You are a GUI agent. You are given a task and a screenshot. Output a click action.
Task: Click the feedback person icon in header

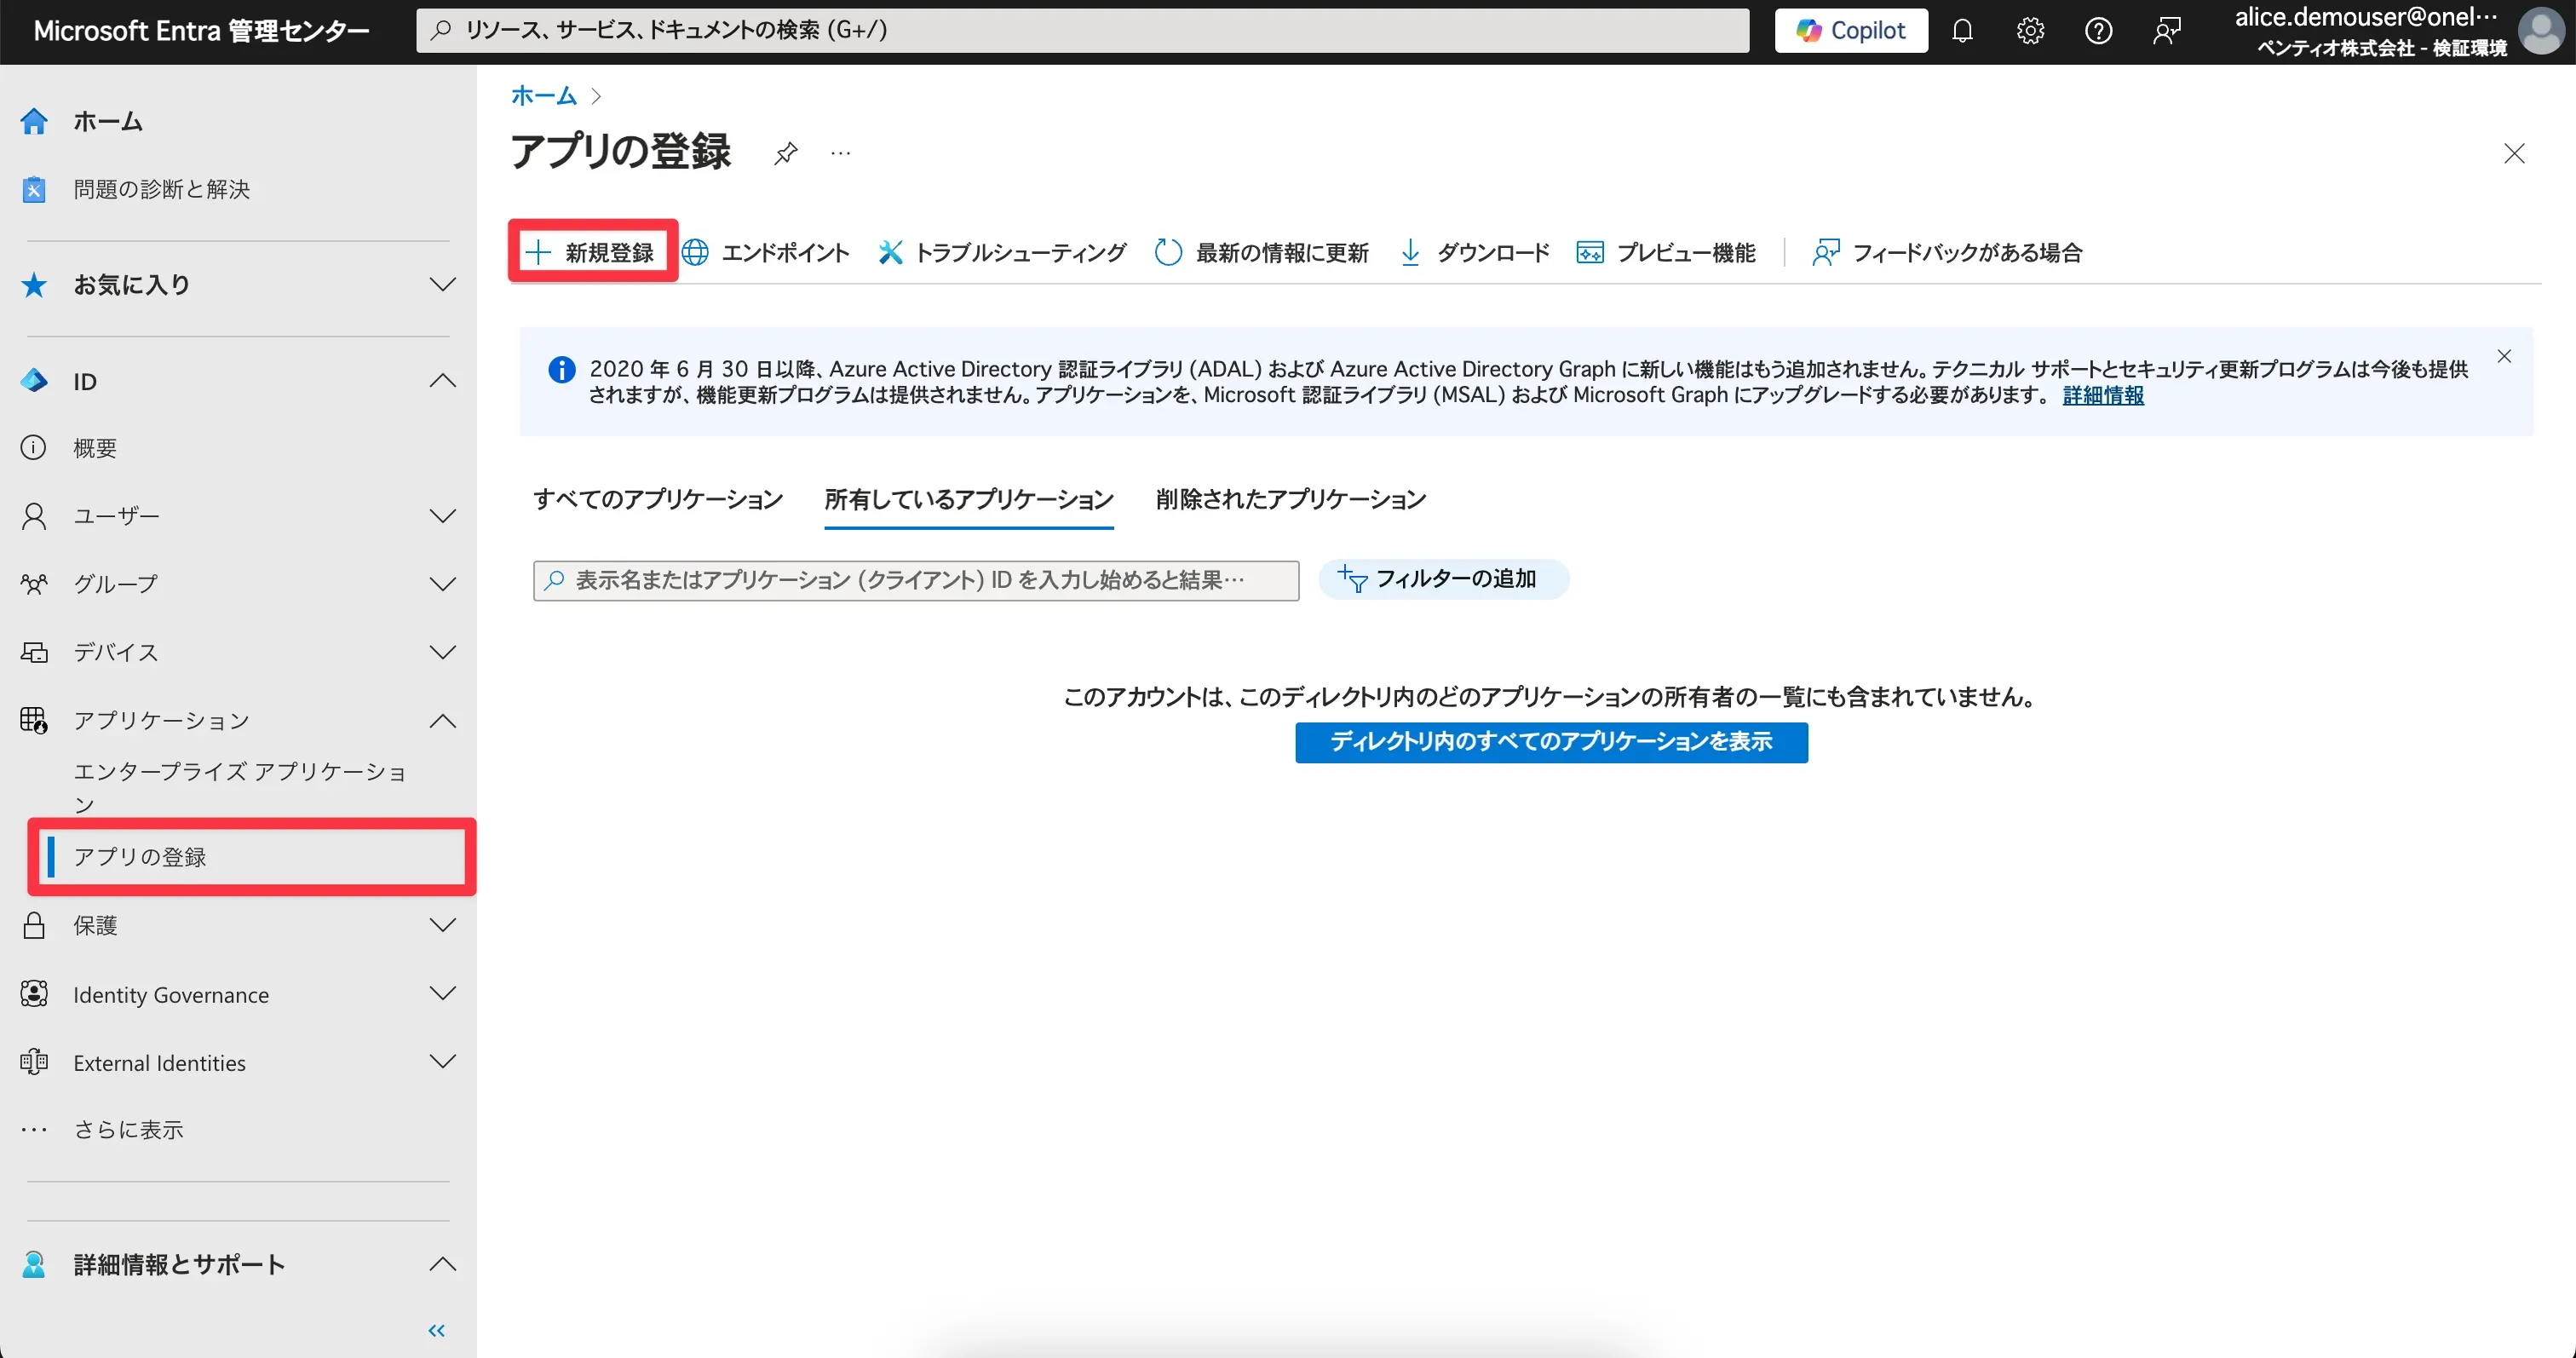tap(2166, 31)
